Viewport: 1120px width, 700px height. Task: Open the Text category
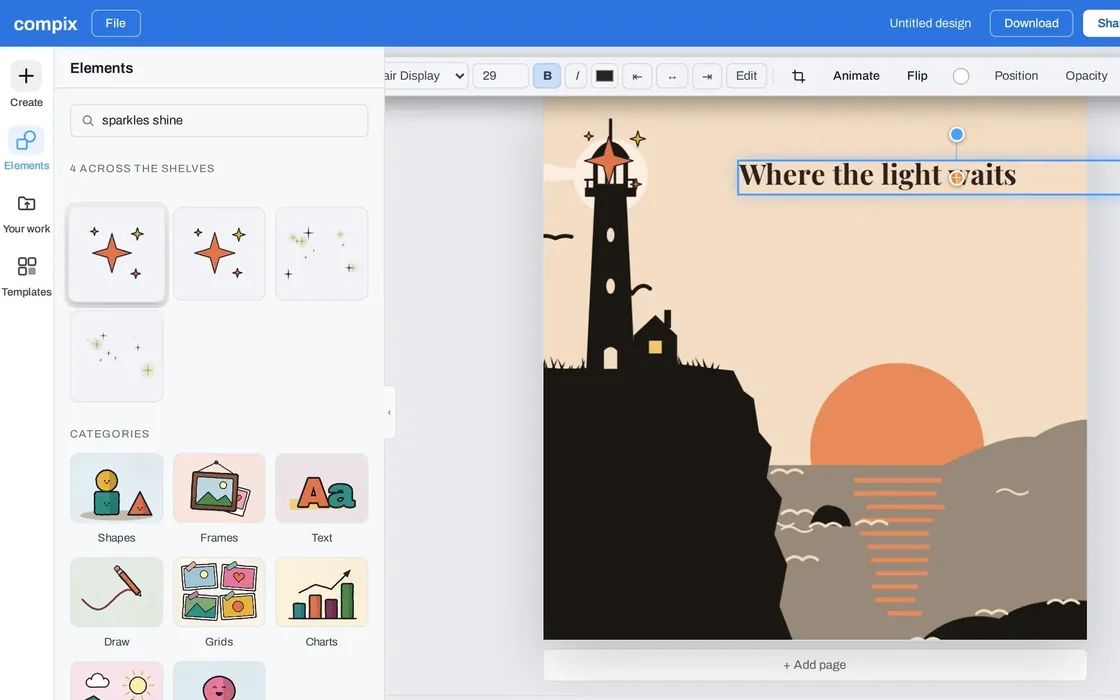pyautogui.click(x=321, y=488)
